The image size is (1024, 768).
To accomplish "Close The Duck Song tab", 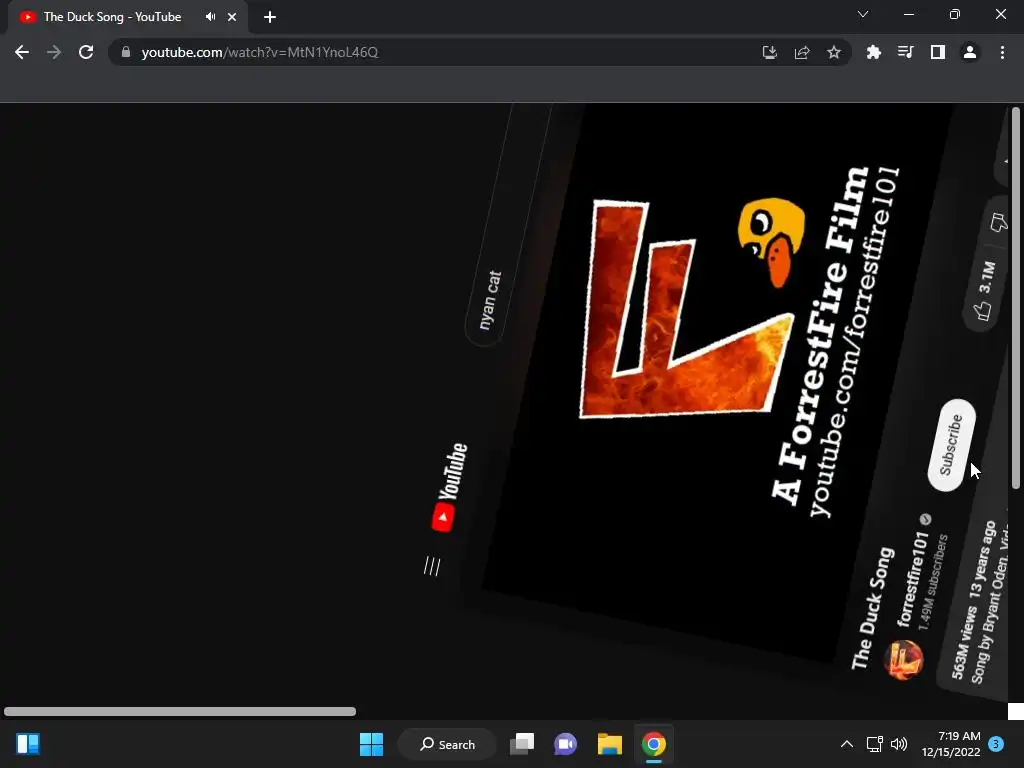I will (232, 17).
